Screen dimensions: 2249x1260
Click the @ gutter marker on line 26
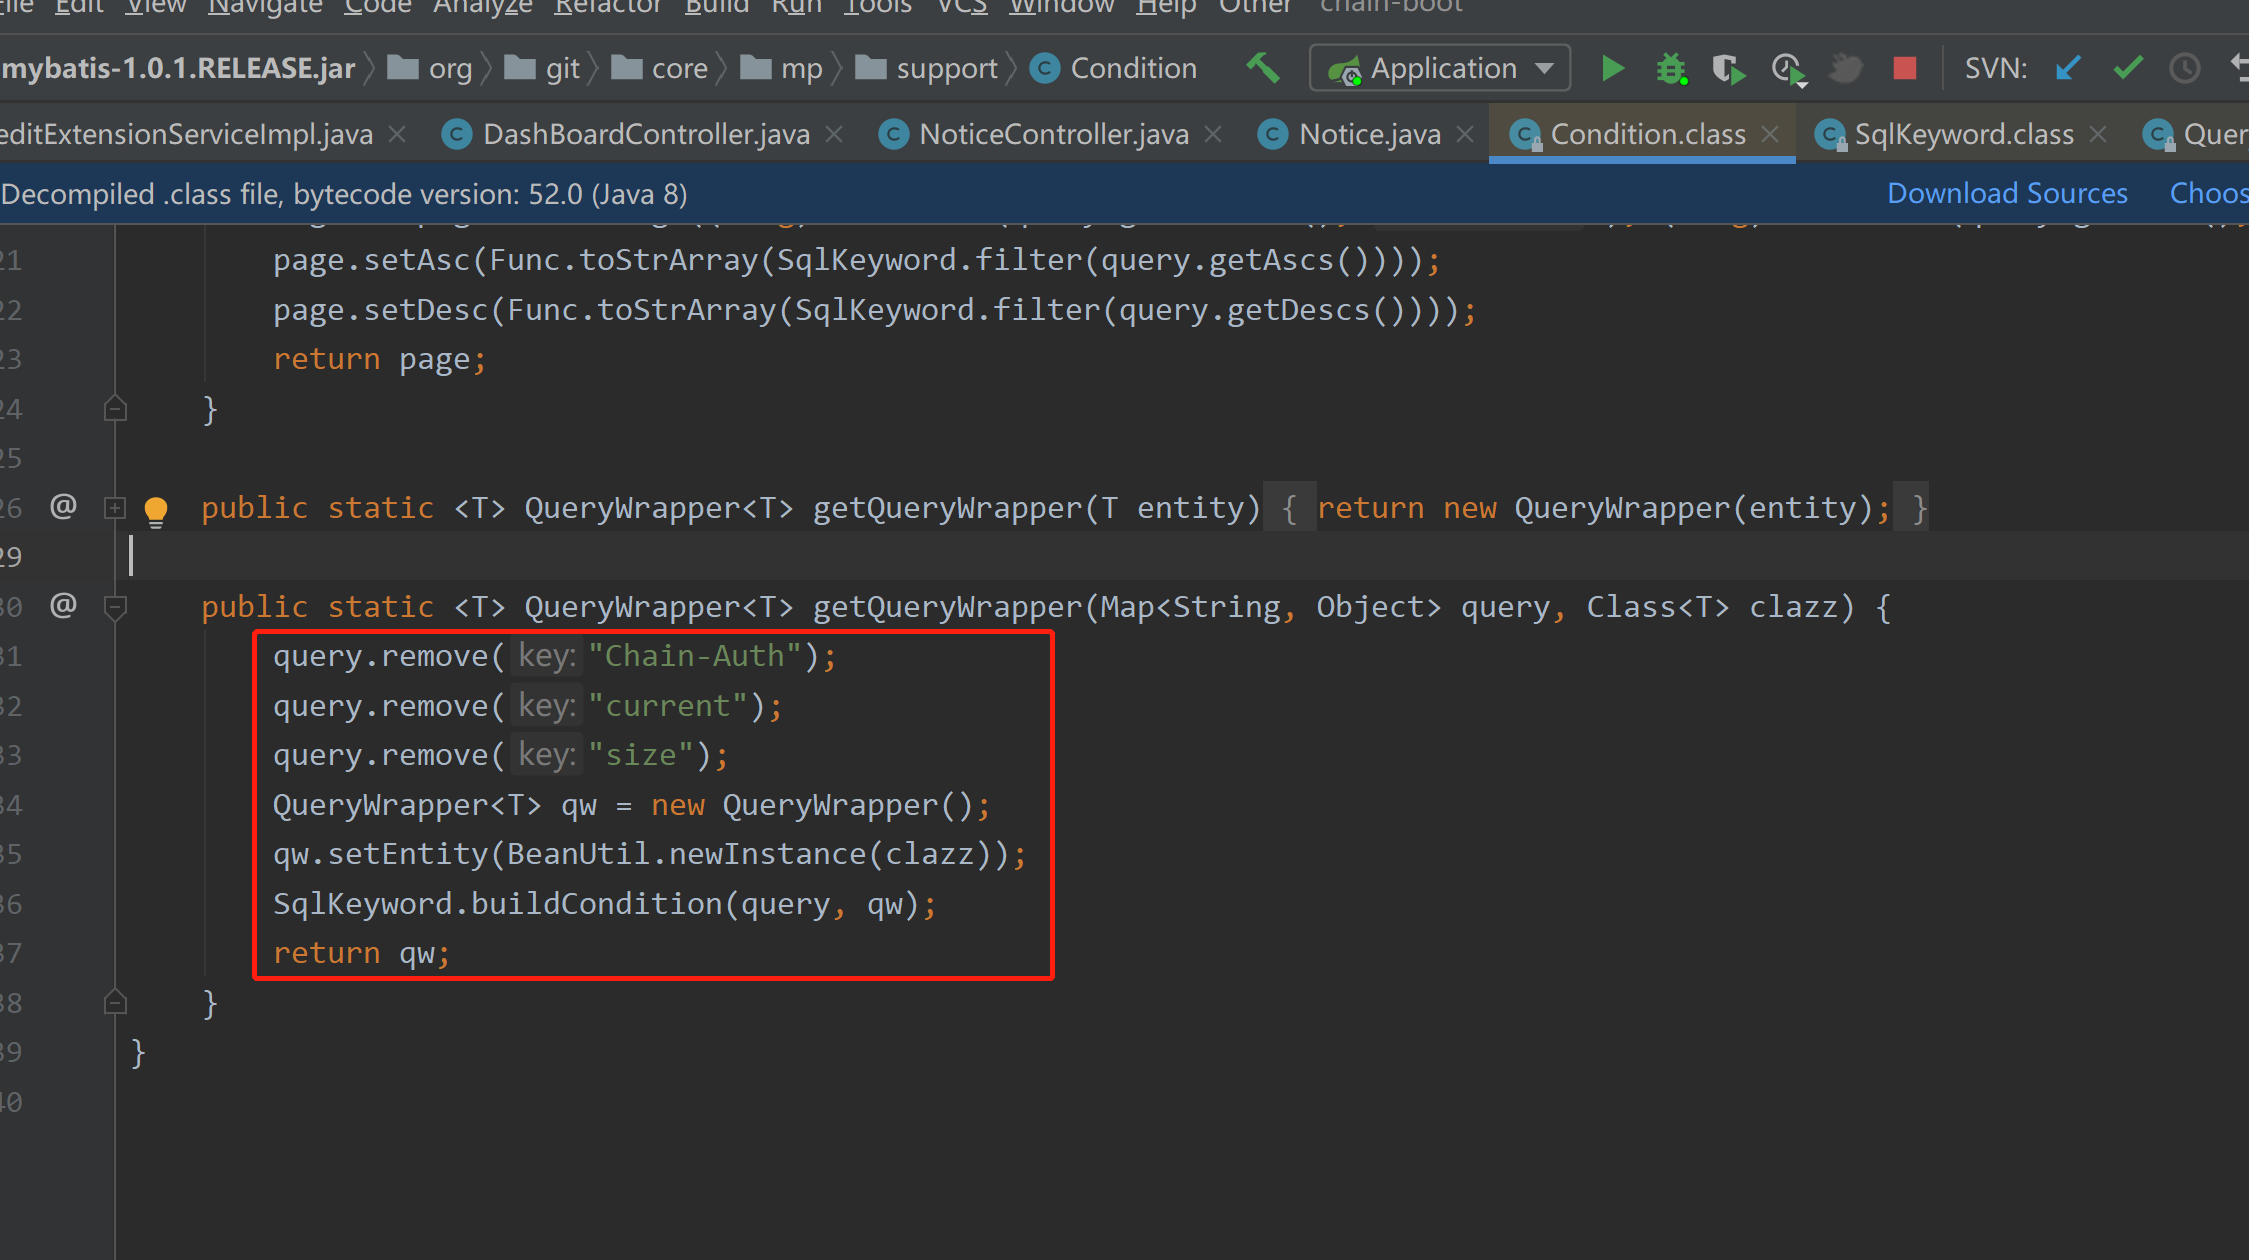63,506
